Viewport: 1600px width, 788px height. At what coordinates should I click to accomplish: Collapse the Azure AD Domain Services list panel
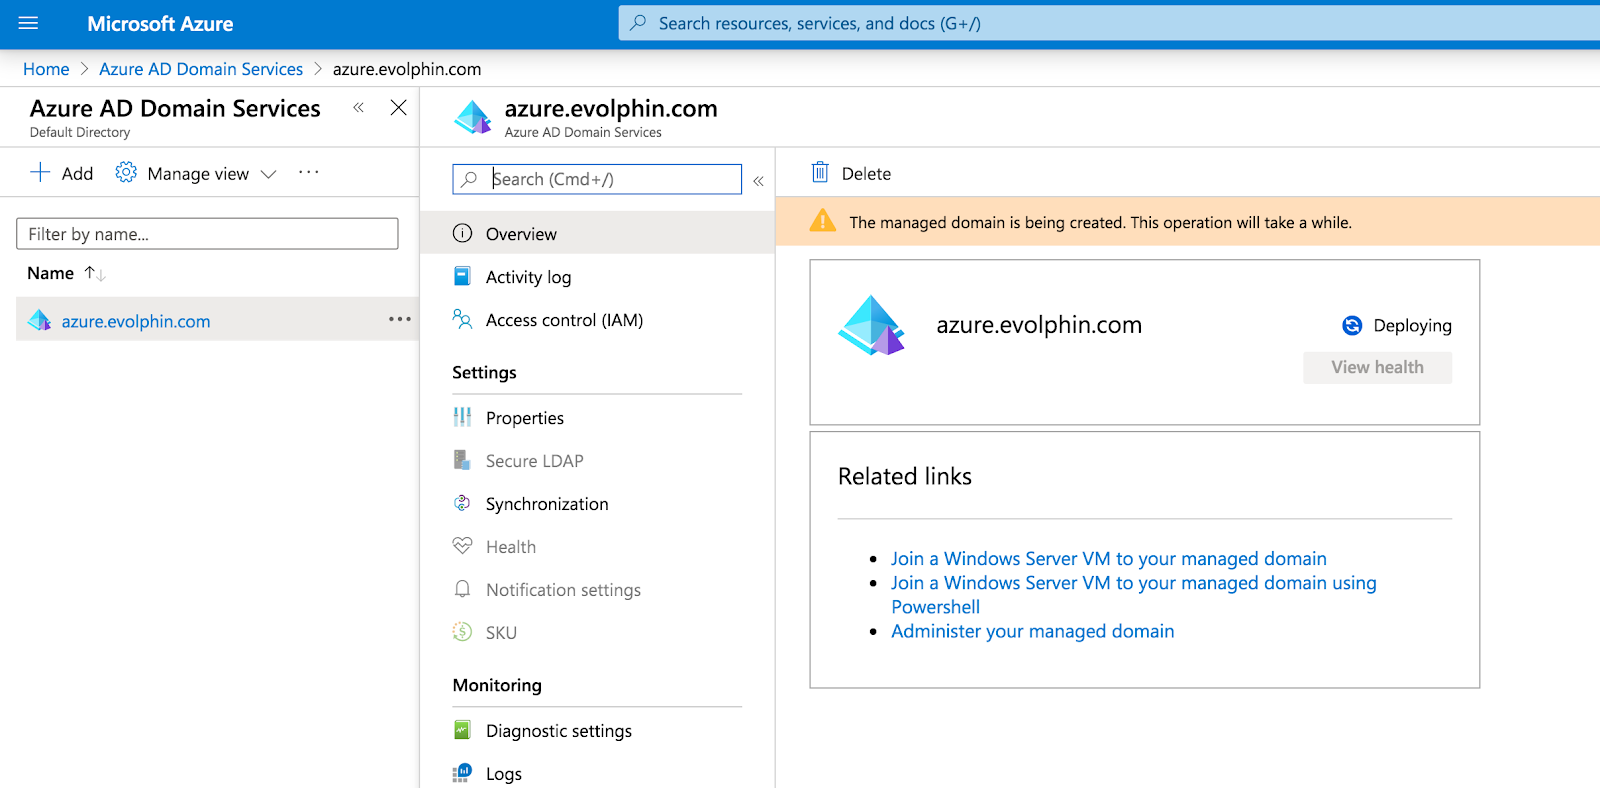click(358, 108)
